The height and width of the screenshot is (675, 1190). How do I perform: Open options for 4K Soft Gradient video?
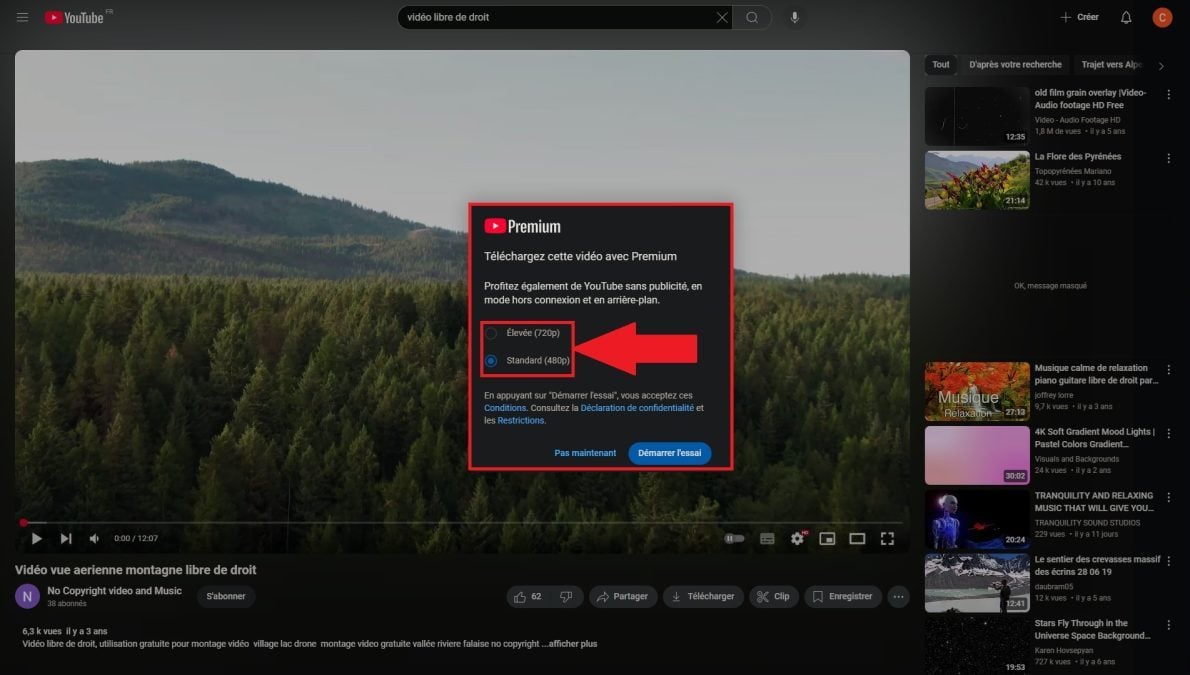pos(1169,434)
